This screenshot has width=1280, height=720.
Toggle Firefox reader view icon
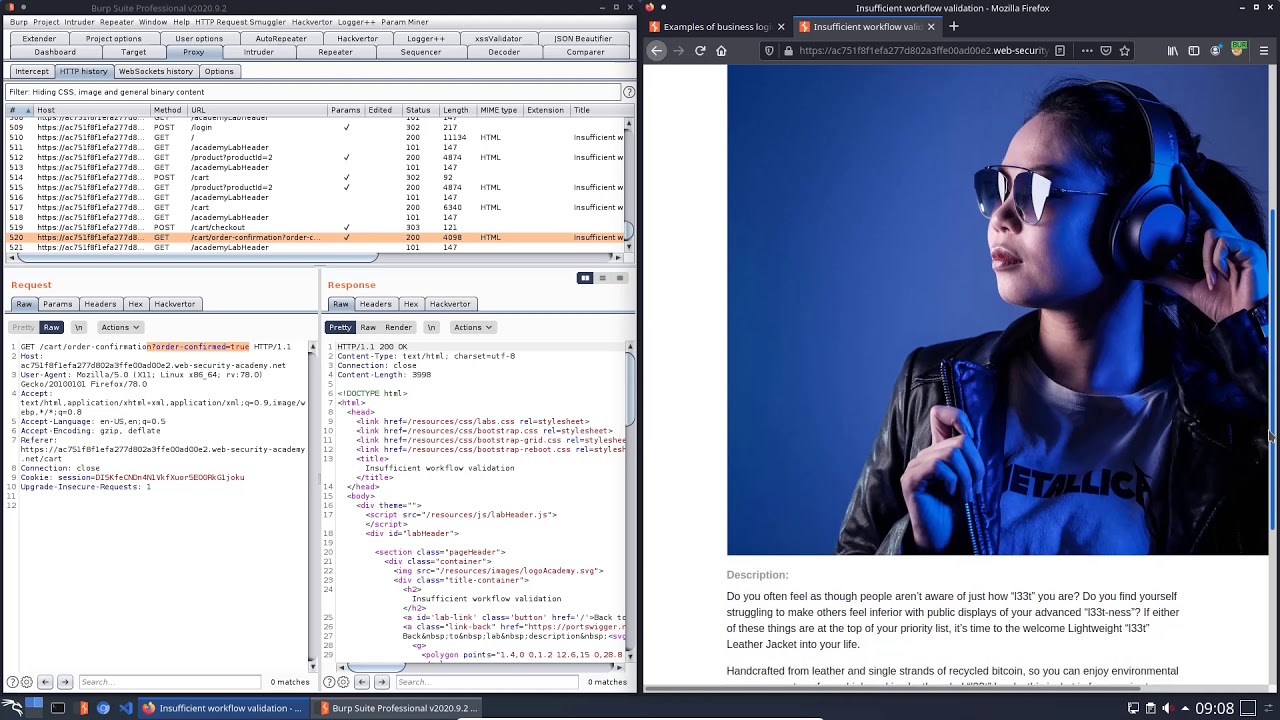click(x=1060, y=50)
